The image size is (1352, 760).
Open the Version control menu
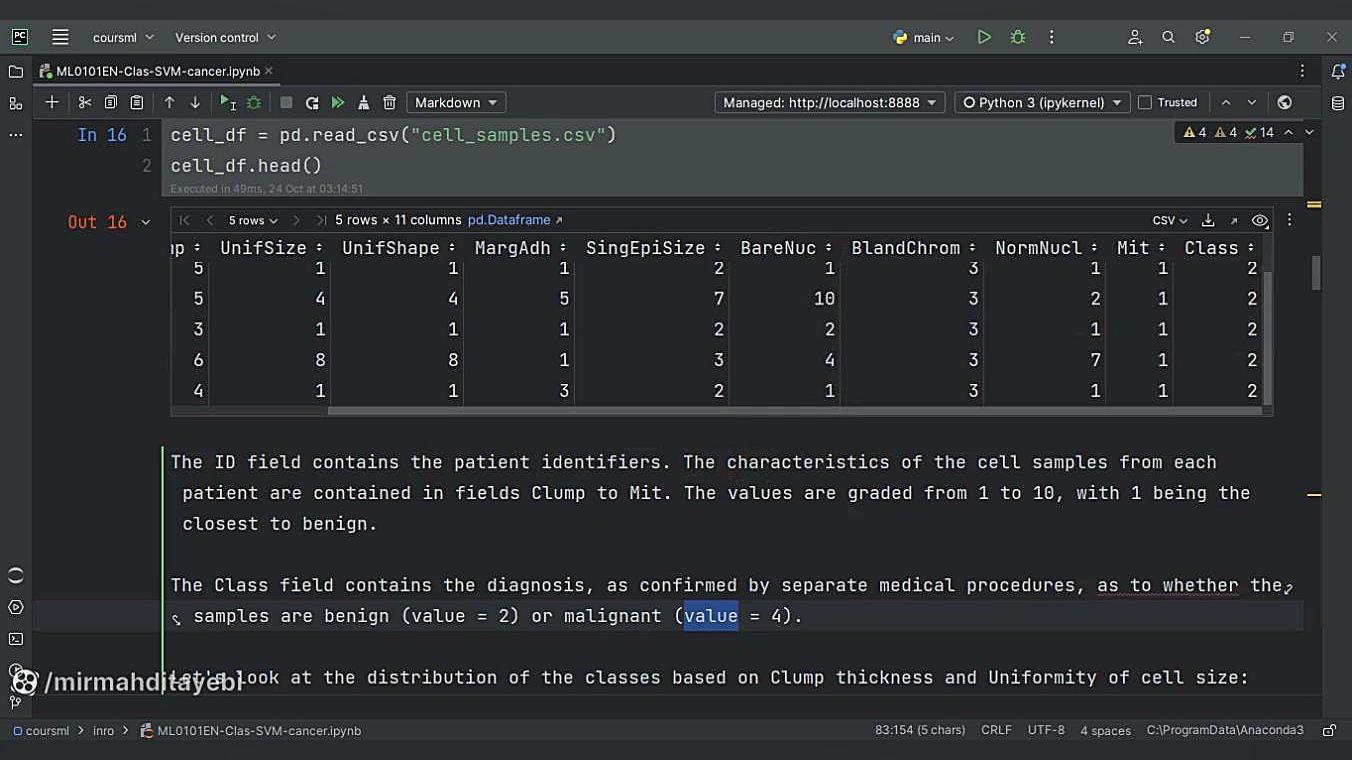[x=225, y=37]
